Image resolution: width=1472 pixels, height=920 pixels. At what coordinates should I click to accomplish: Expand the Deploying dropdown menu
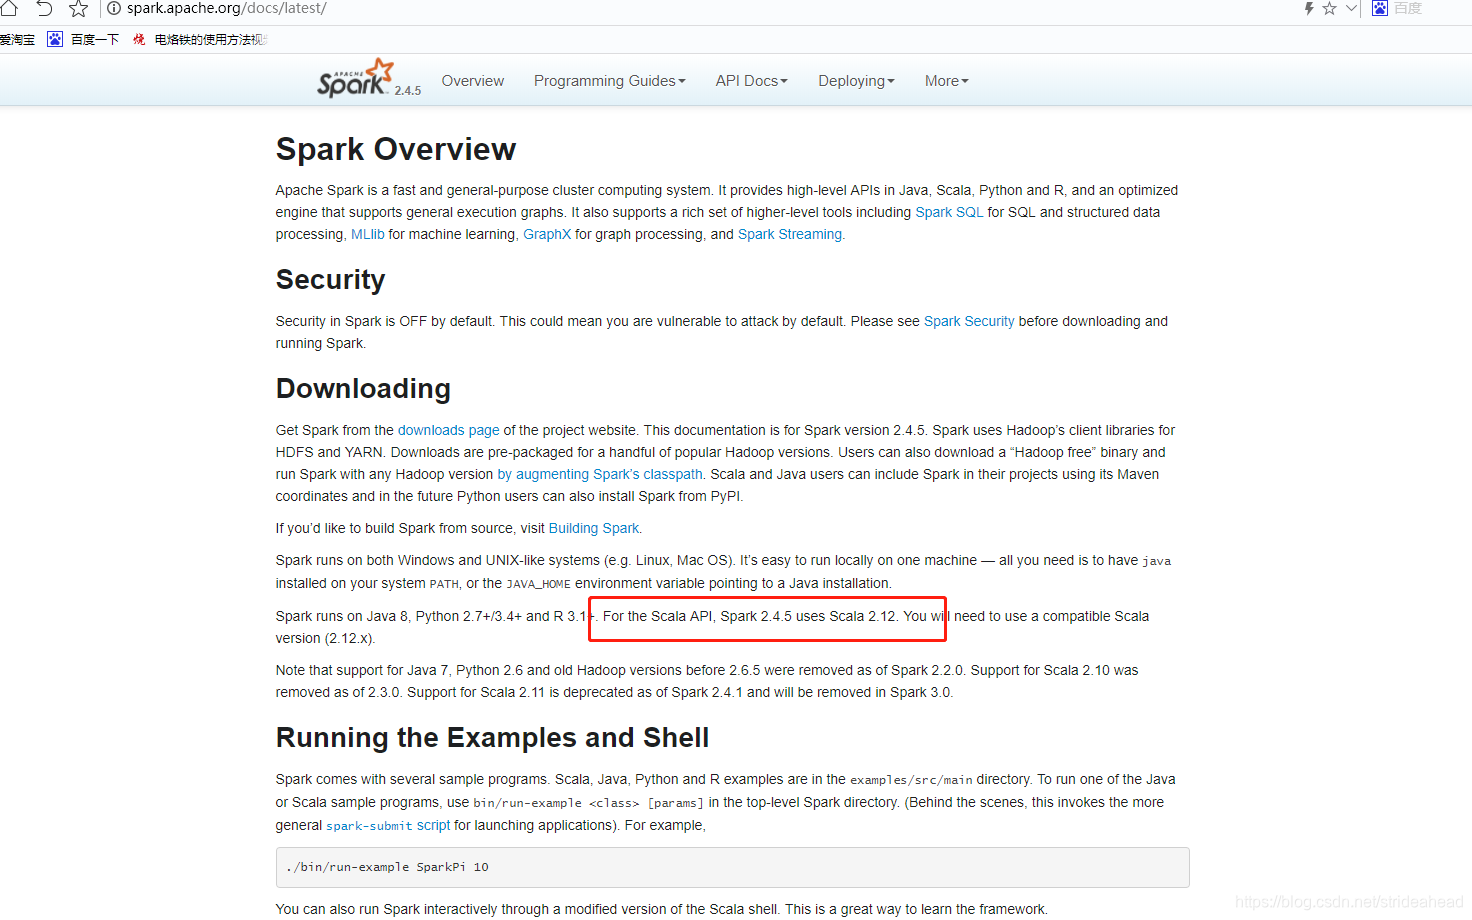857,81
